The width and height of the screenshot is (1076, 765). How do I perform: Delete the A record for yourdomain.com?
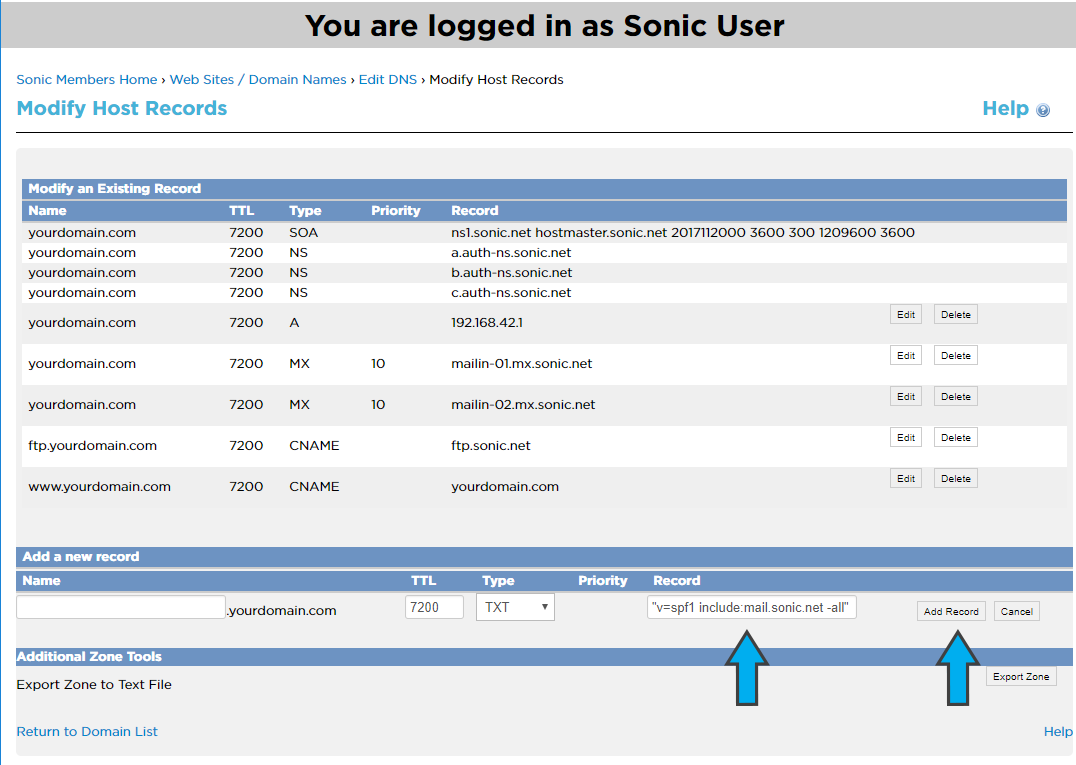954,313
